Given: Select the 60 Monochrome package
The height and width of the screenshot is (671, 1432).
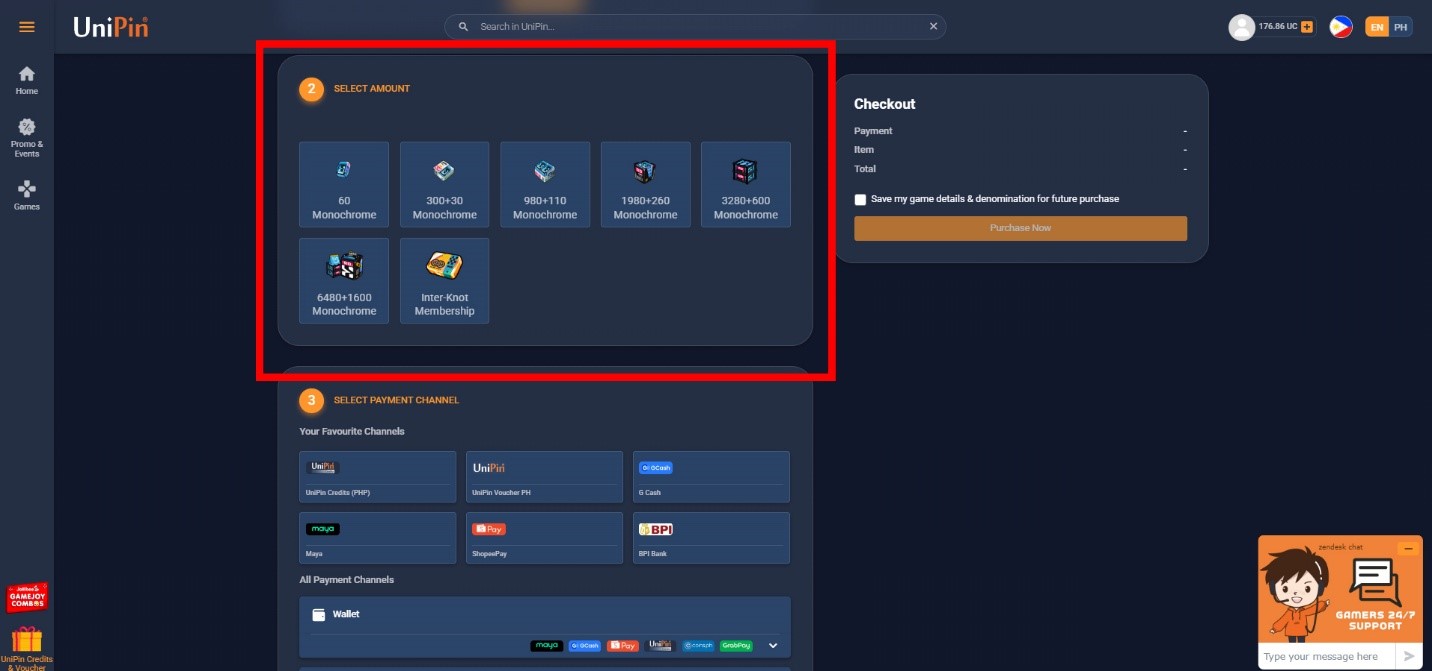Looking at the screenshot, I should [x=344, y=184].
